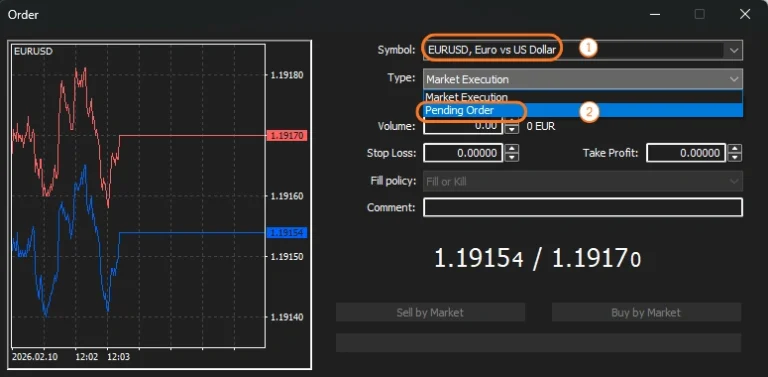768x377 pixels.
Task: Click the 1.19140 price axis label
Action: click(x=287, y=317)
